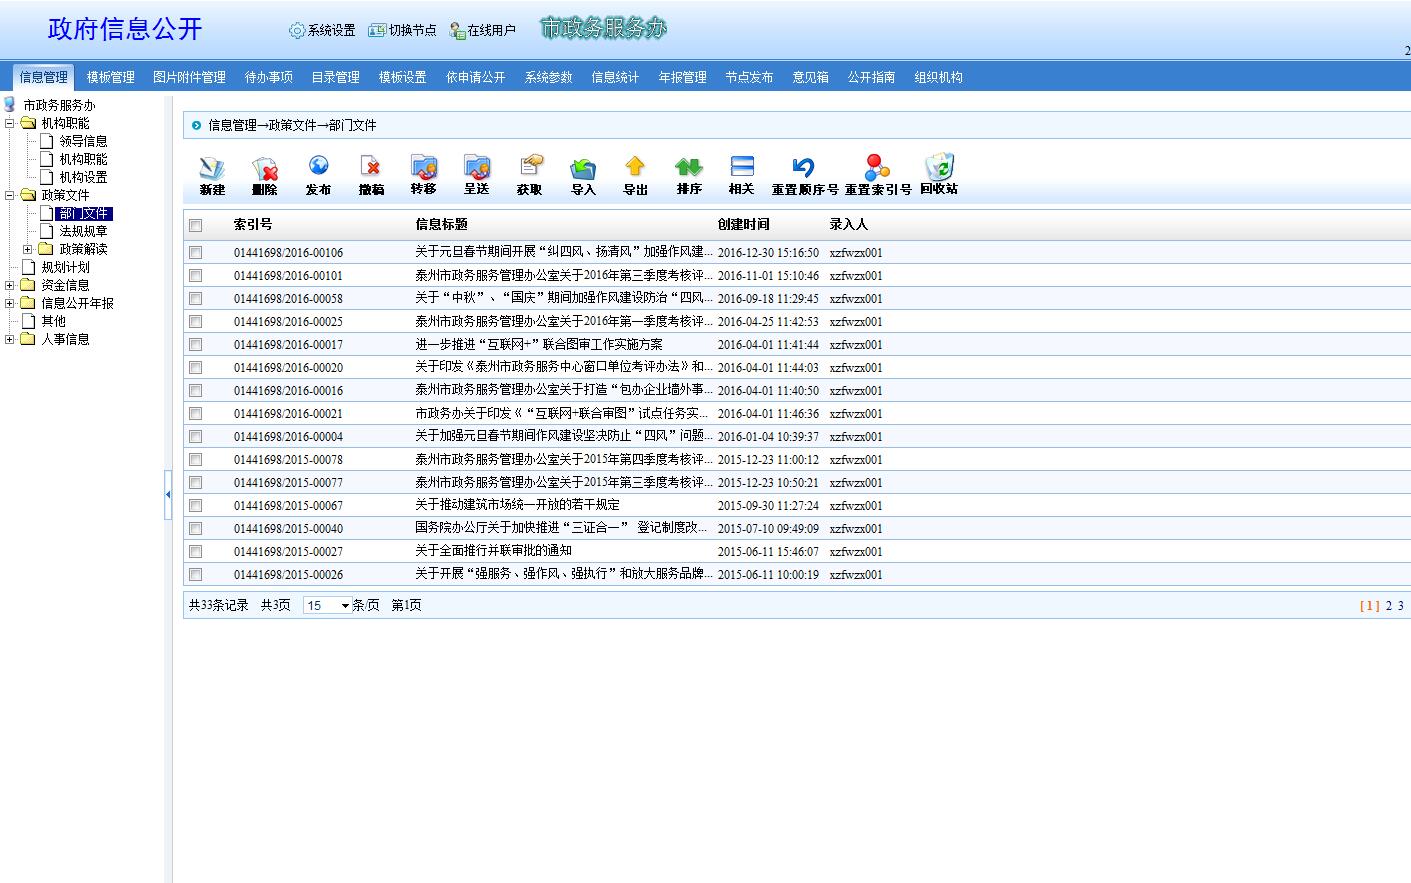Click the 撤稿 (Withdraw) toolbar icon
1411x883 pixels.
click(x=371, y=168)
